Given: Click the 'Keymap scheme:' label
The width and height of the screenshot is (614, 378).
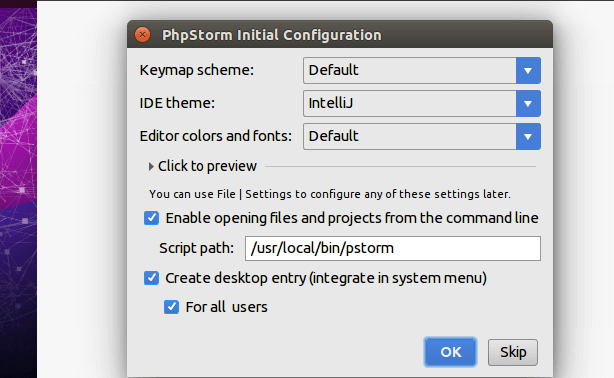Looking at the screenshot, I should click(197, 70).
